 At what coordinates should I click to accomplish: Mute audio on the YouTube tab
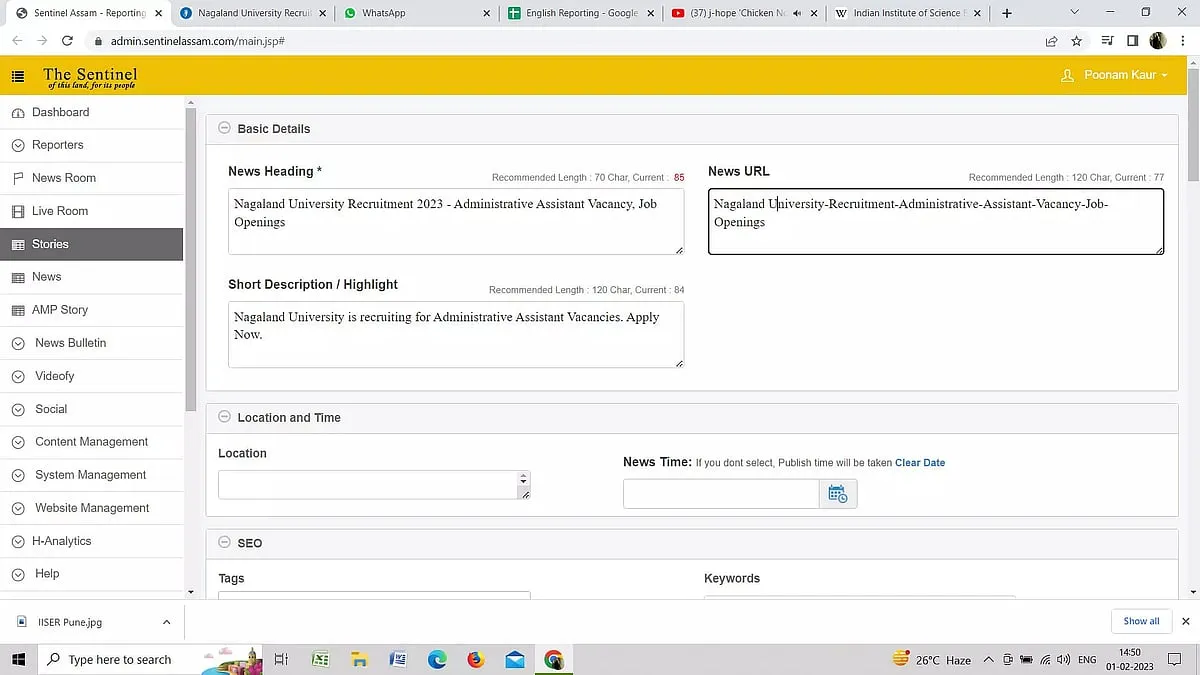(x=795, y=13)
